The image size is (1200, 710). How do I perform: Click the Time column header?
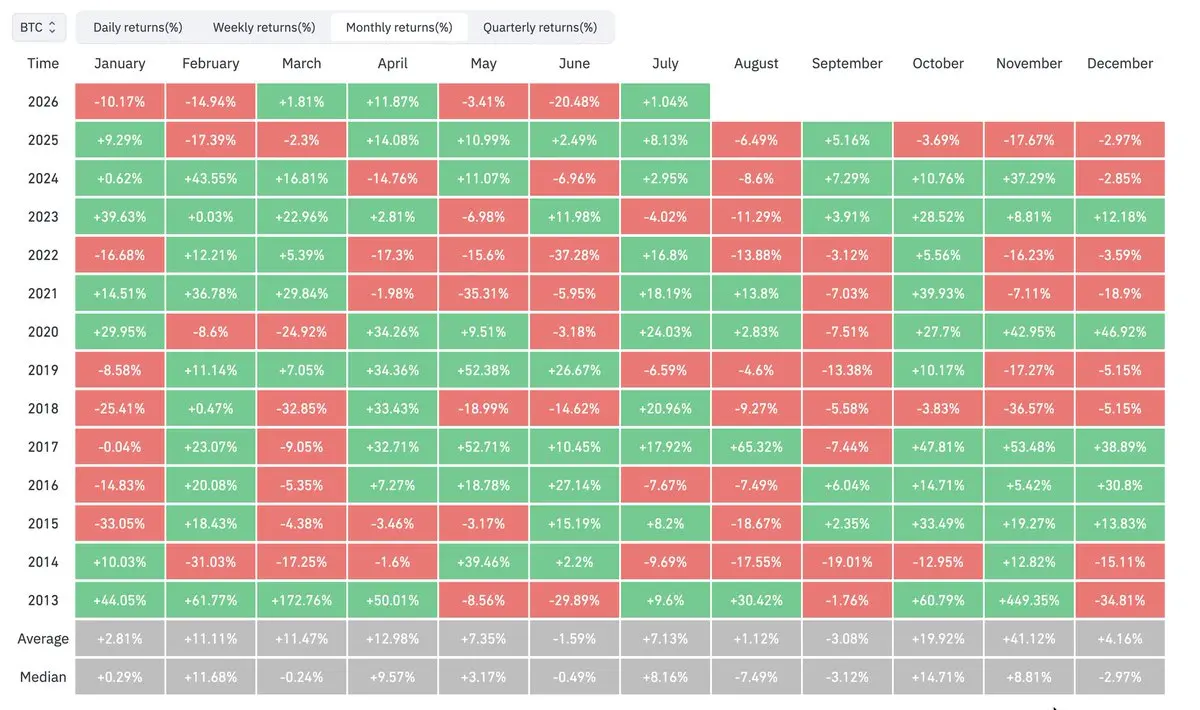pos(43,63)
